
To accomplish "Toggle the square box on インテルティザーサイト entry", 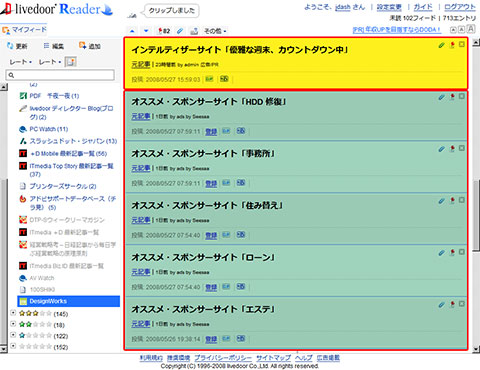I will (x=462, y=44).
